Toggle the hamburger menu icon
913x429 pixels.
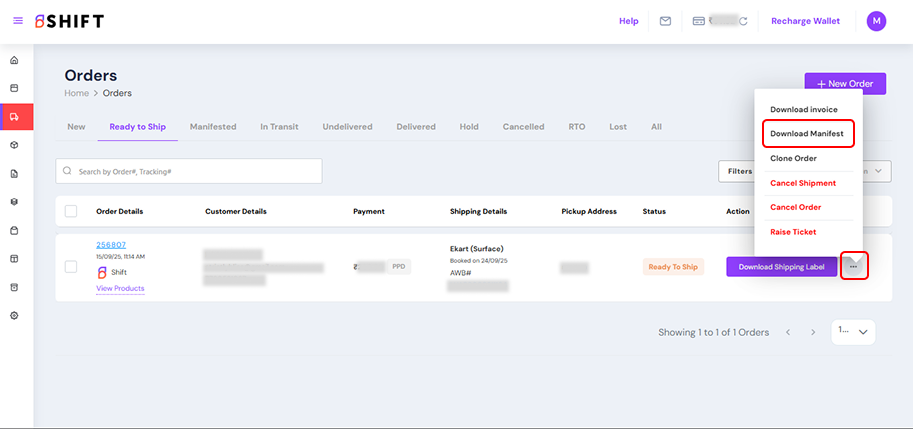point(18,21)
